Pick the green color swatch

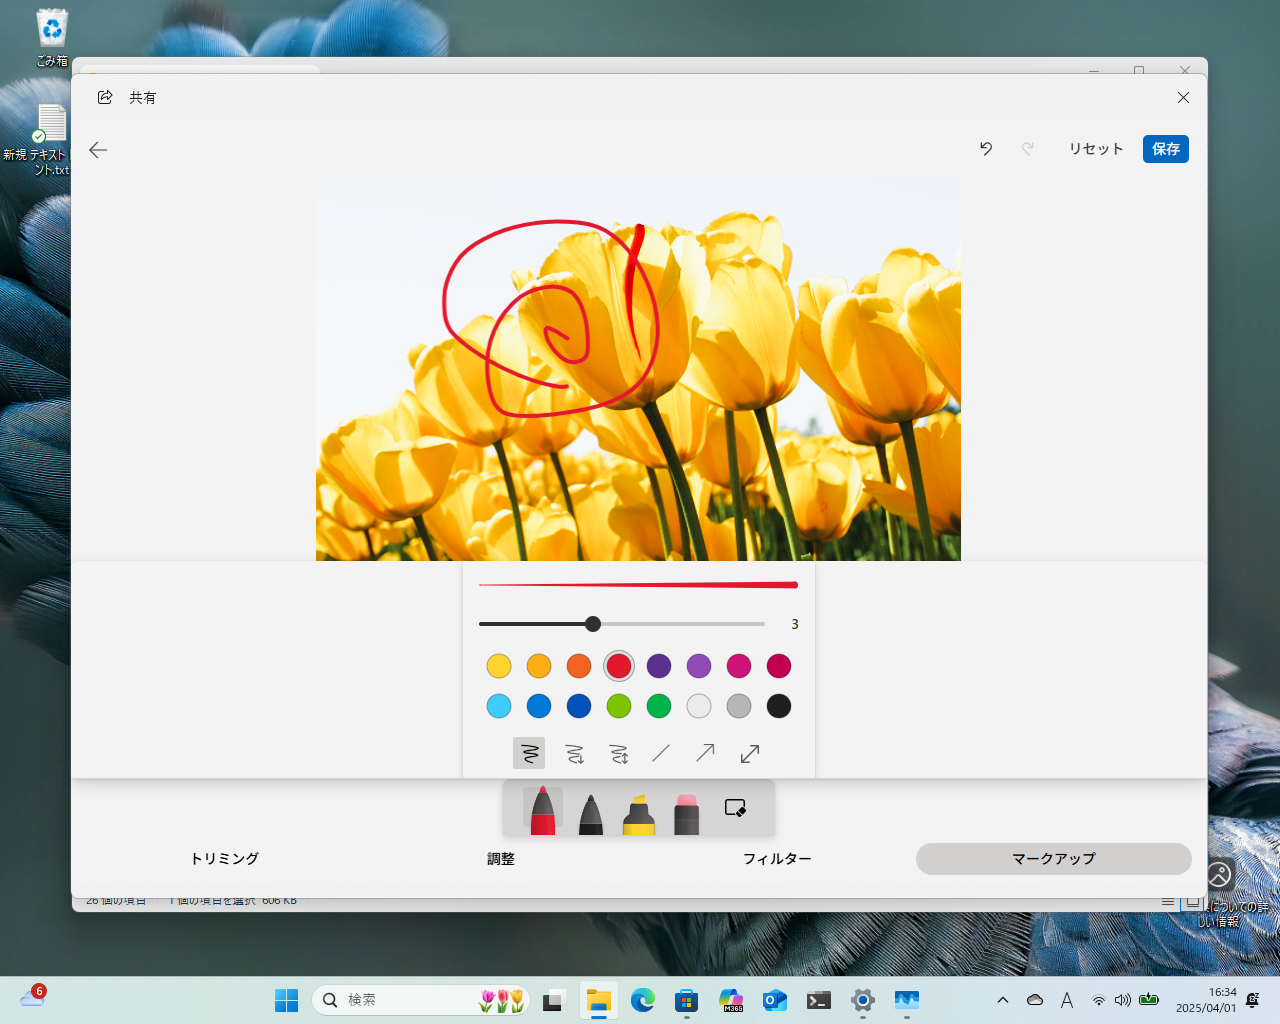coord(659,706)
